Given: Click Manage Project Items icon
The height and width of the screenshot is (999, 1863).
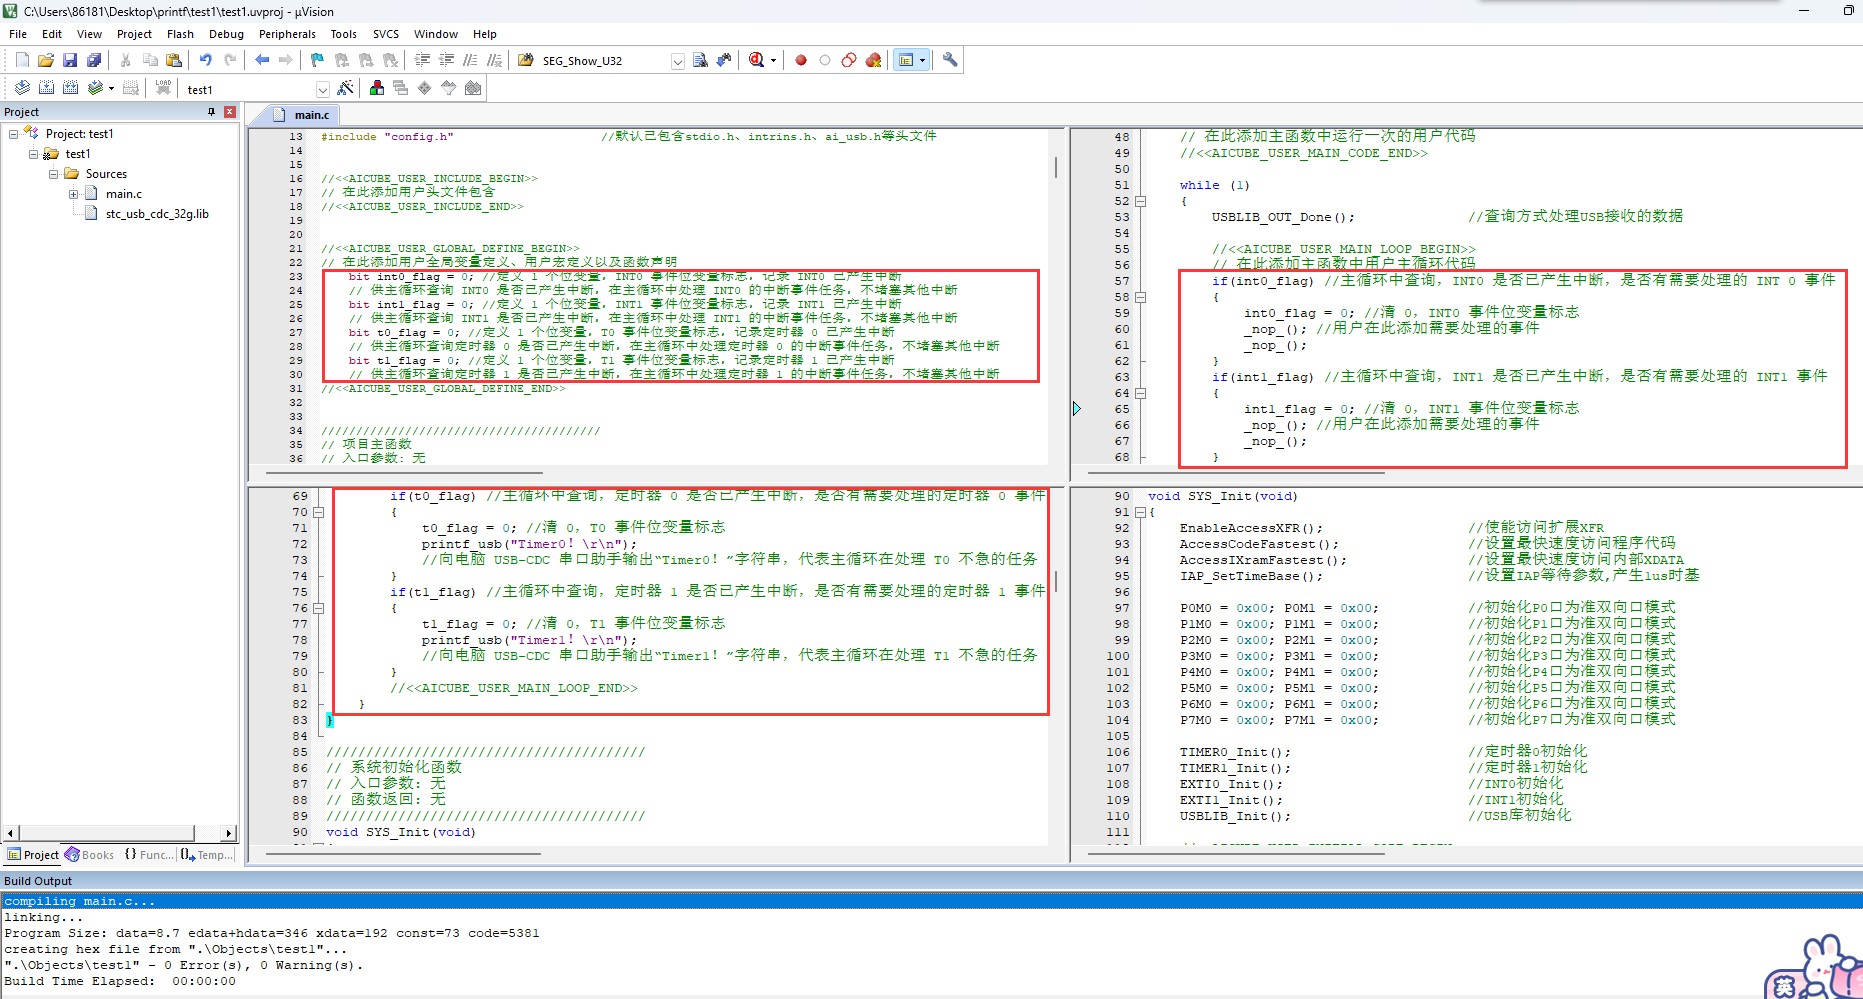Looking at the screenshot, I should click(x=377, y=88).
